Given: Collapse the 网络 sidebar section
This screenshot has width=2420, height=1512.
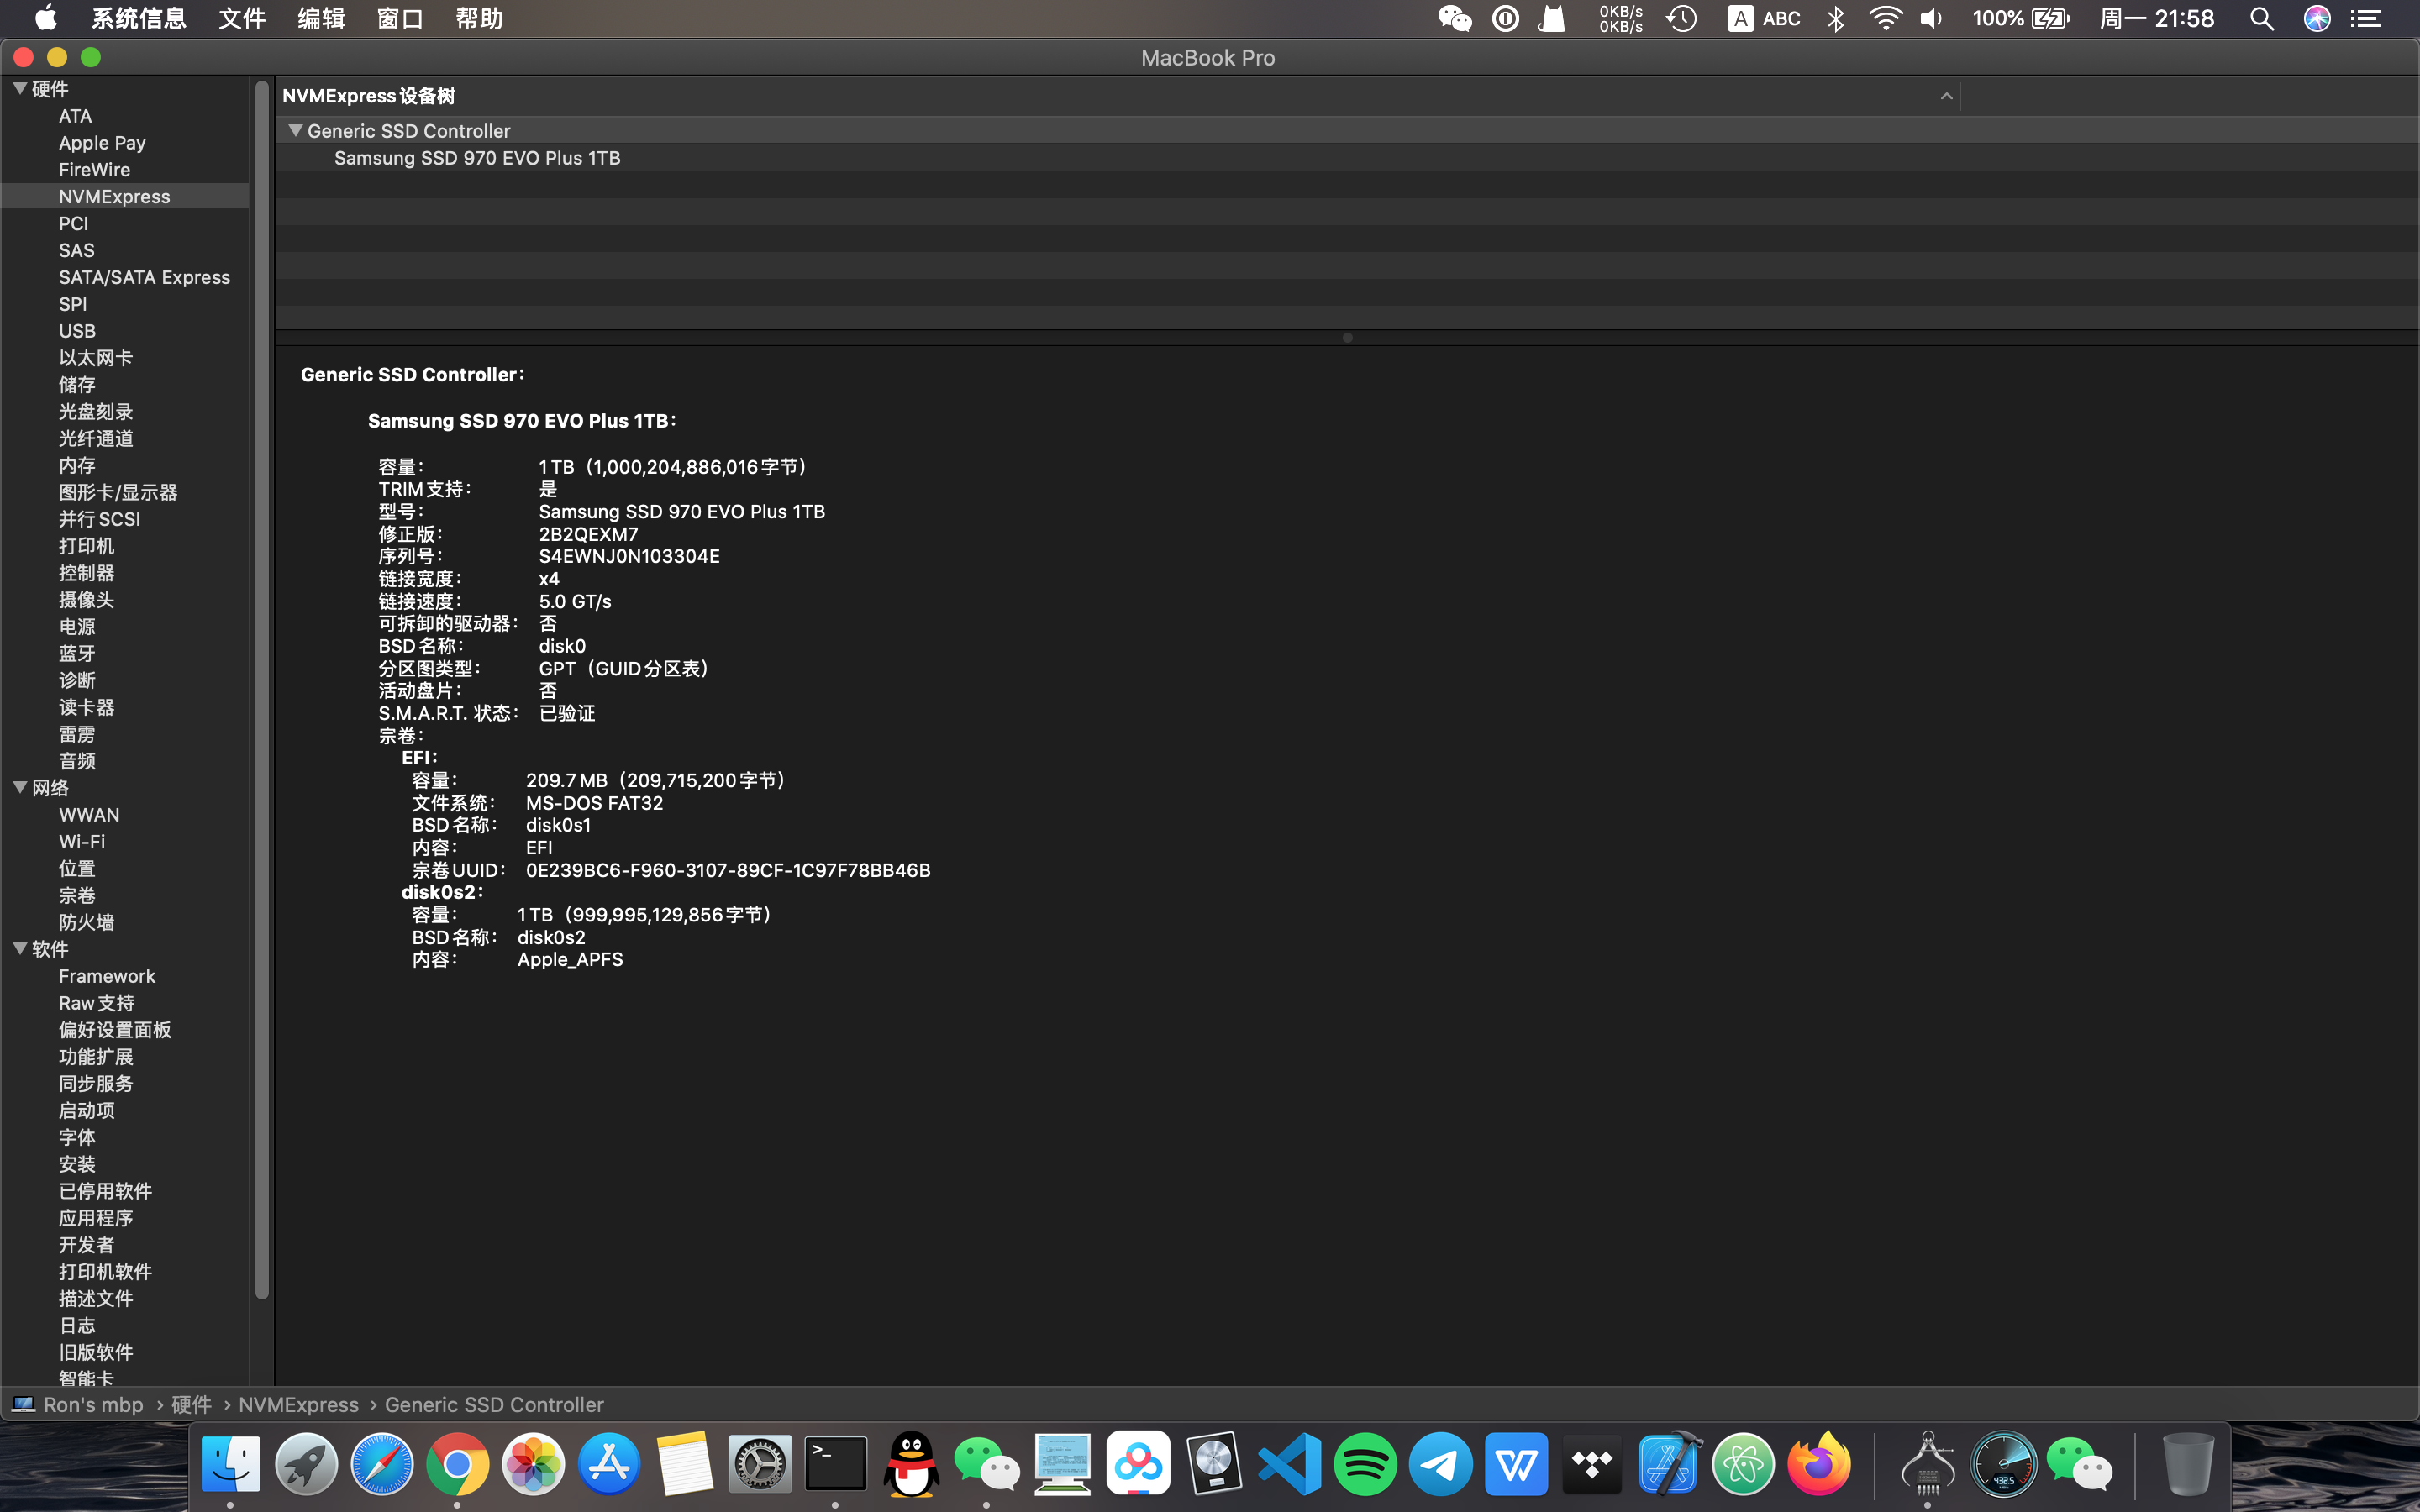Looking at the screenshot, I should (19, 788).
